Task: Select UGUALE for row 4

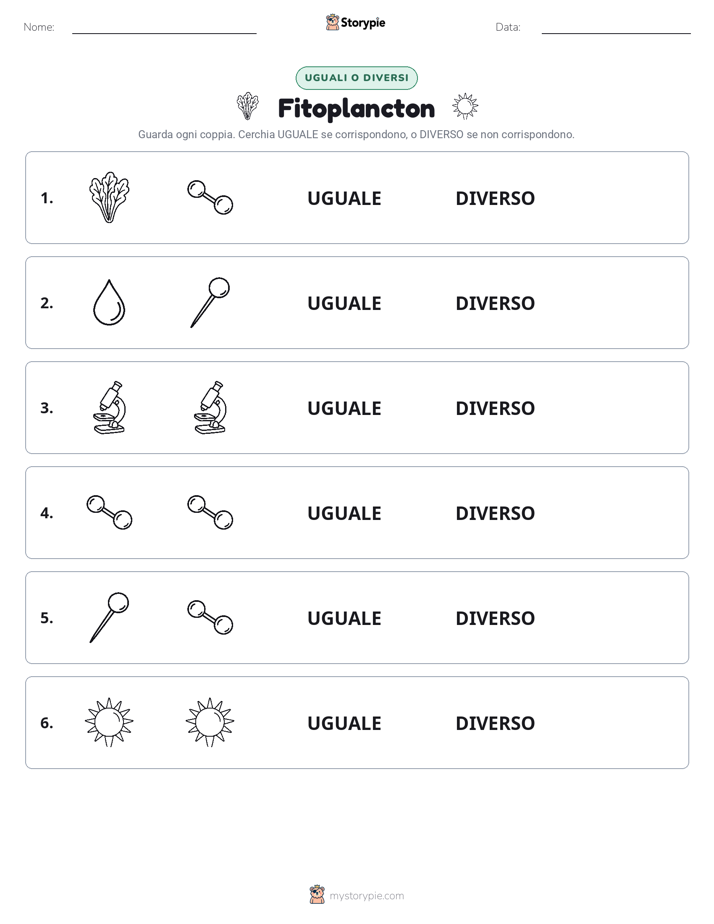Action: [x=344, y=513]
